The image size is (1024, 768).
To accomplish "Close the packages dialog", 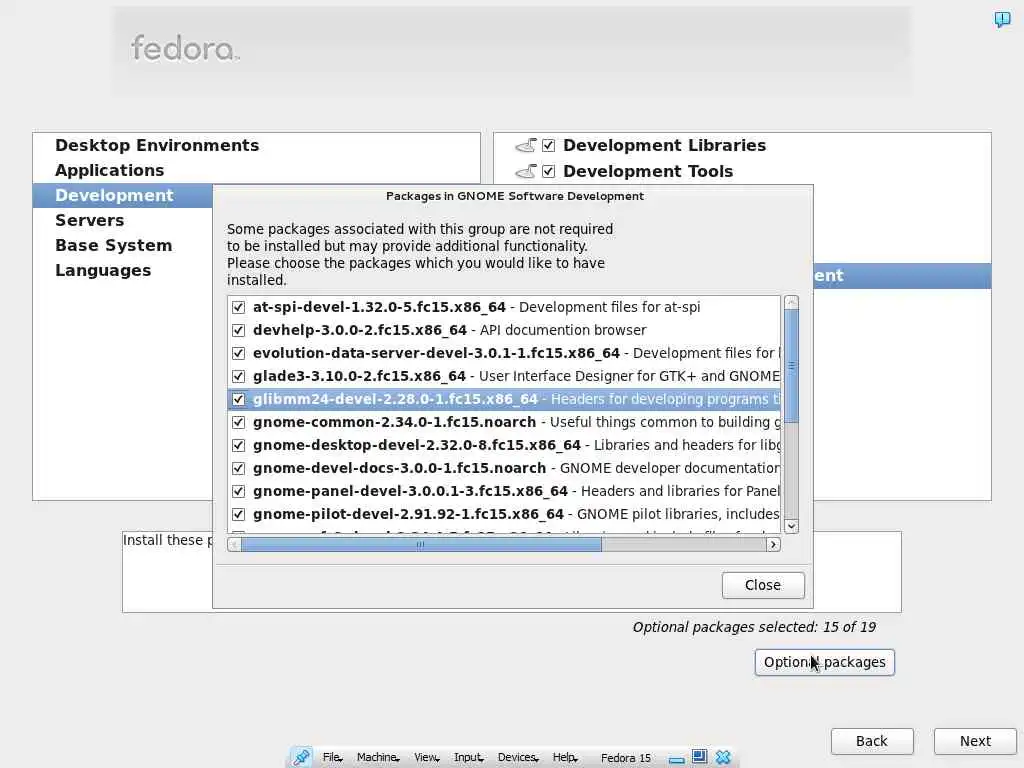I will [x=763, y=585].
